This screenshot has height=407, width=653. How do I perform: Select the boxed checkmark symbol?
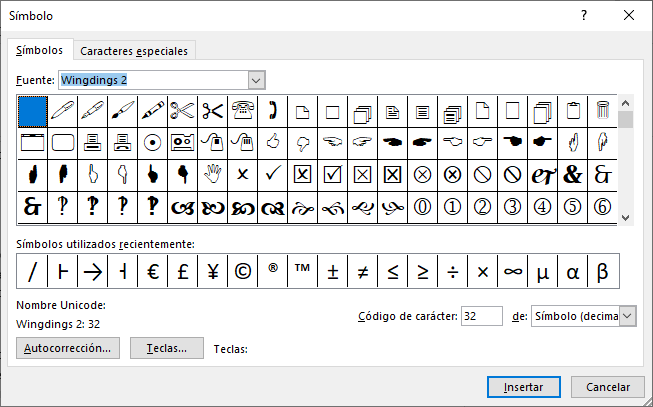click(x=333, y=174)
